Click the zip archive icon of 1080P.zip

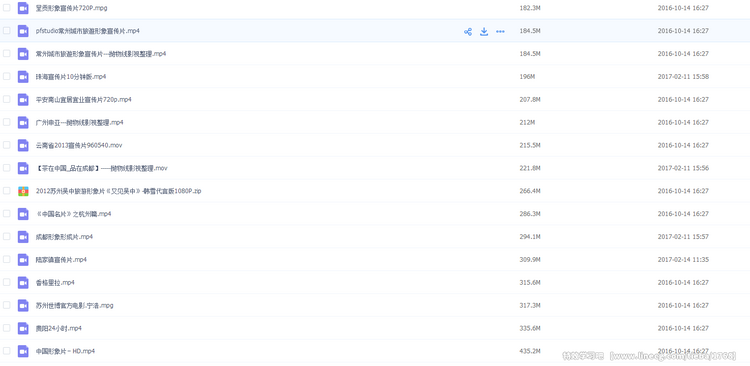pyautogui.click(x=23, y=191)
